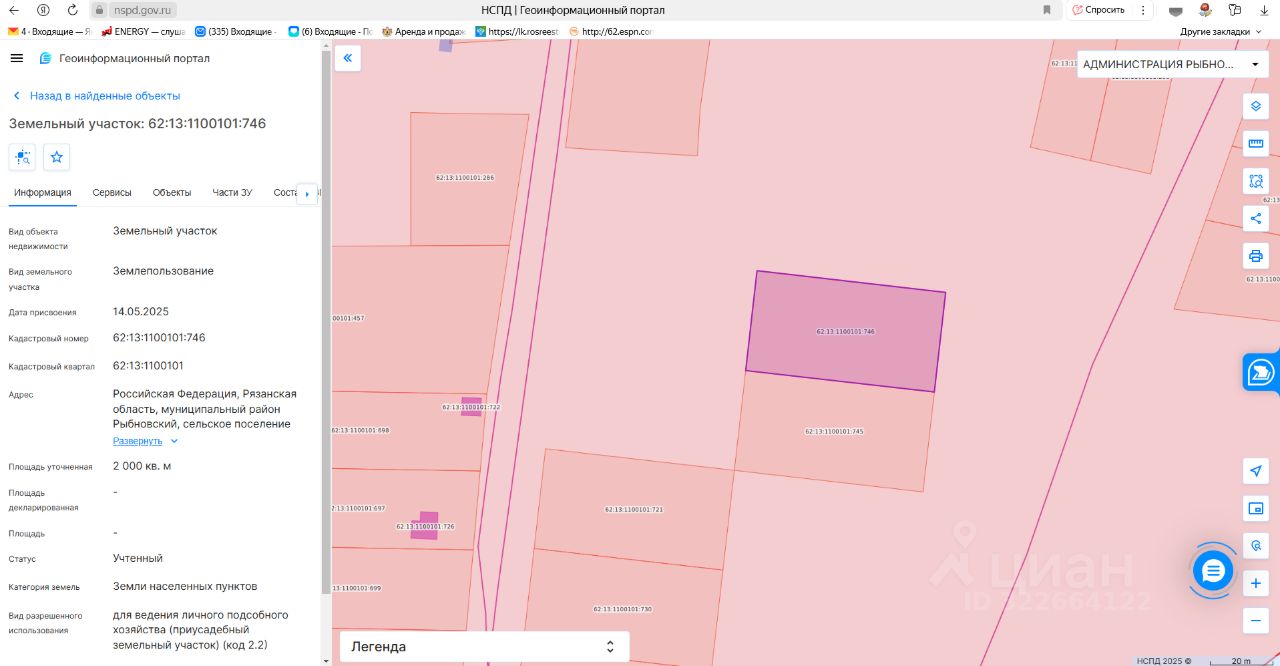Collapse the left information panel
Viewport: 1280px width, 666px height.
[x=348, y=58]
